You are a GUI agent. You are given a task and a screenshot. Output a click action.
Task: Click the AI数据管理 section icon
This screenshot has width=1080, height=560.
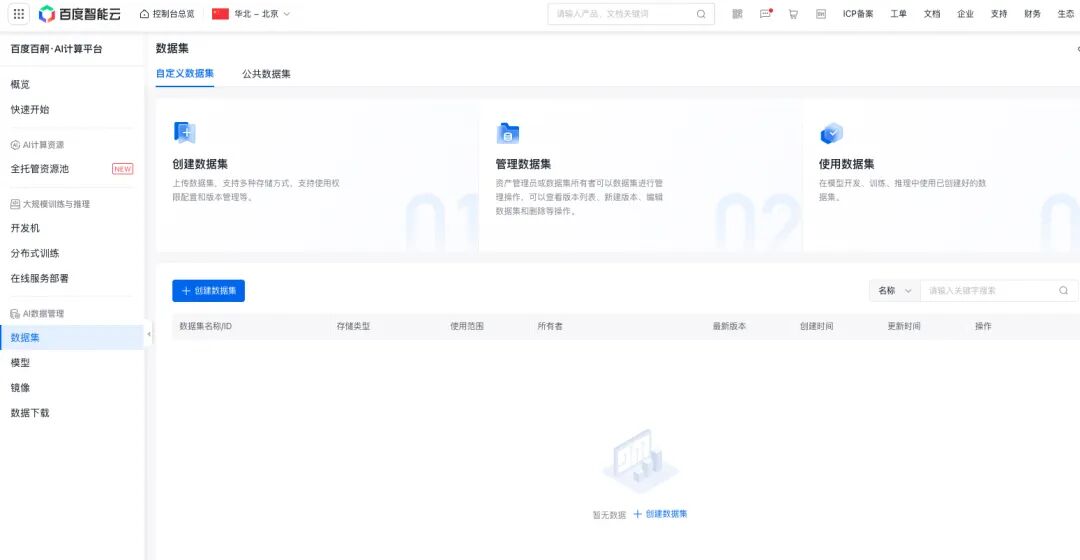click(x=15, y=313)
